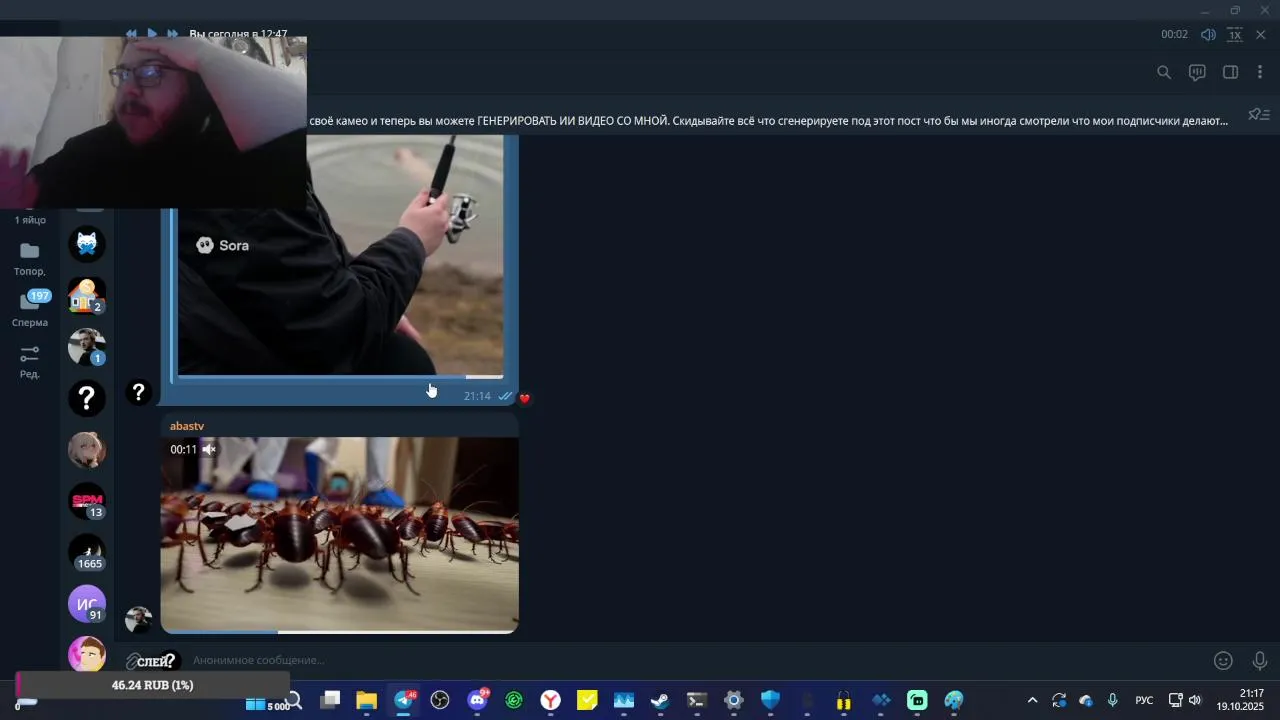This screenshot has width=1280, height=720.
Task: Skip to previous audio track in player
Action: click(131, 34)
